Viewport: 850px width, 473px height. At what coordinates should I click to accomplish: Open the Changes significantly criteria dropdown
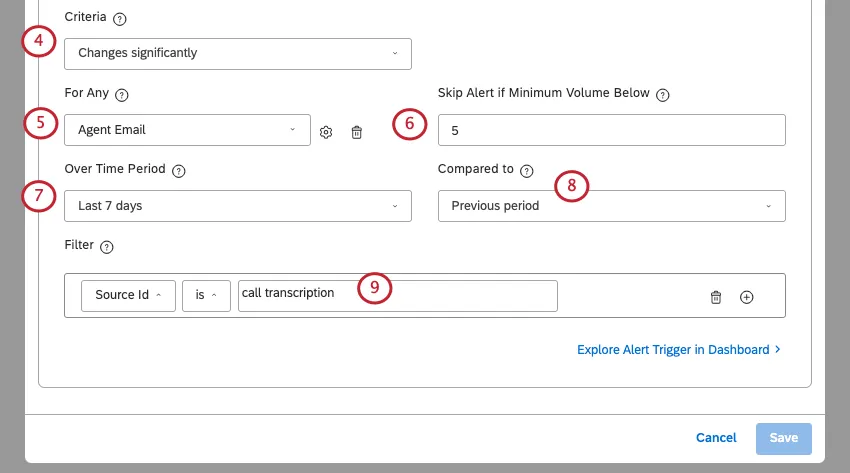tap(237, 53)
